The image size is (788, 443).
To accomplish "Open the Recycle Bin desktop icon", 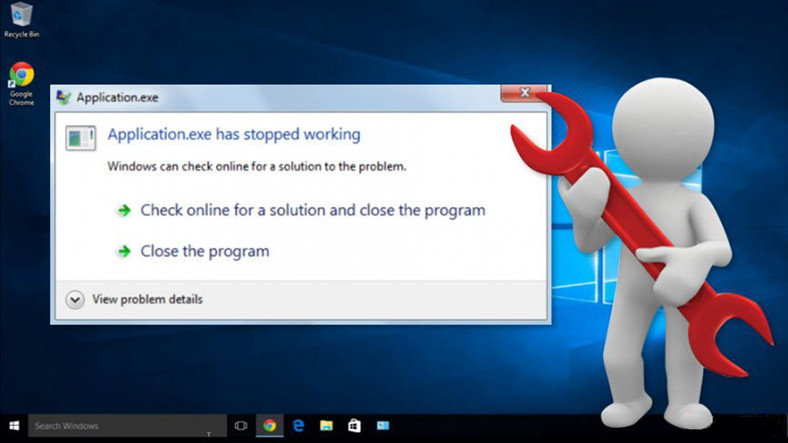I will [20, 17].
